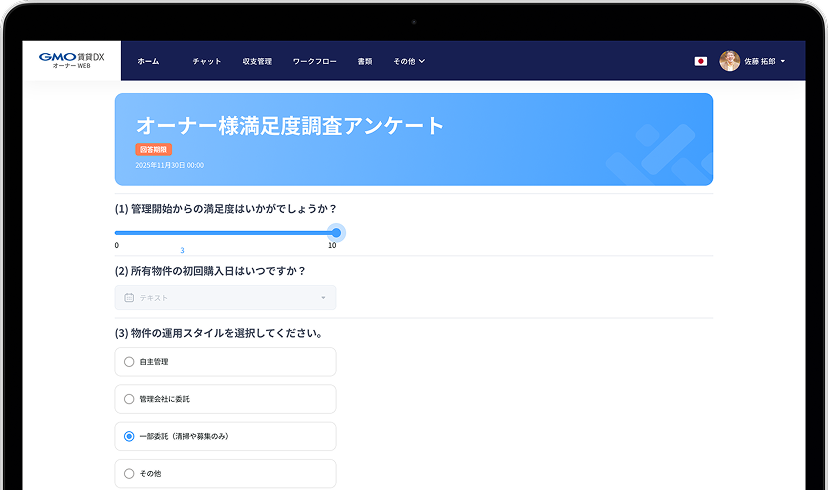Image resolution: width=828 pixels, height=490 pixels.
Task: Click the user profile avatar
Action: point(730,61)
